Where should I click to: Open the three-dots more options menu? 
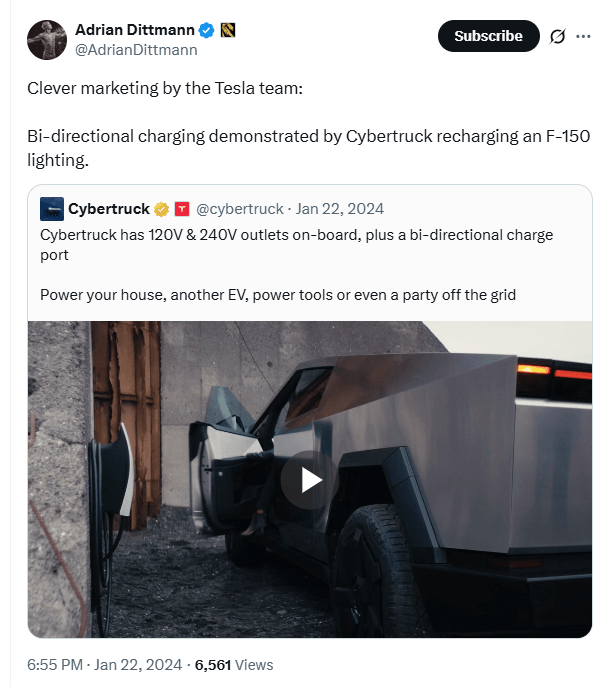583,36
